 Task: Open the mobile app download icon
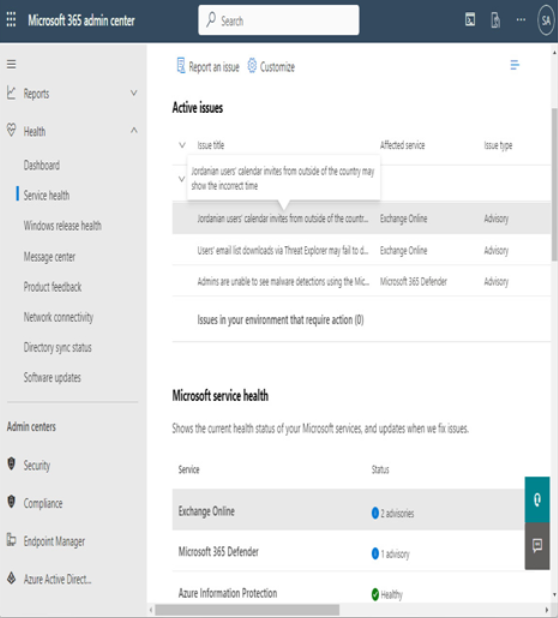point(495,20)
